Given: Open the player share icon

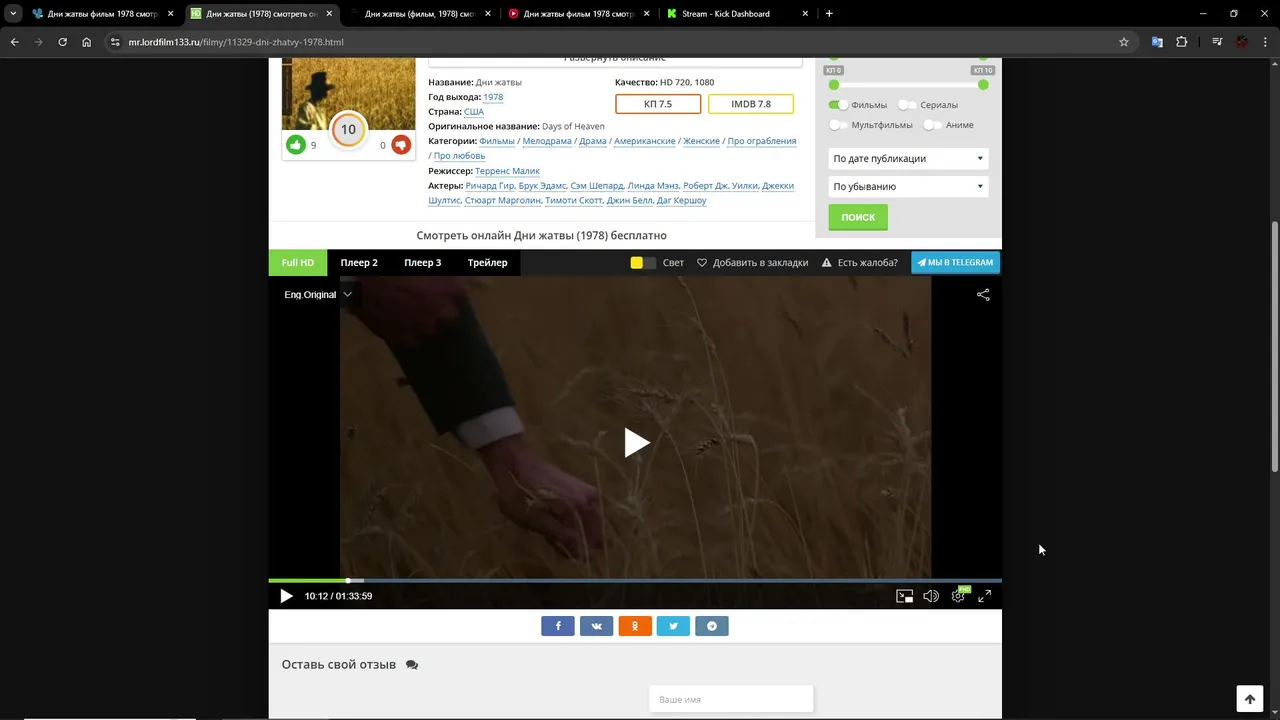Looking at the screenshot, I should [983, 295].
